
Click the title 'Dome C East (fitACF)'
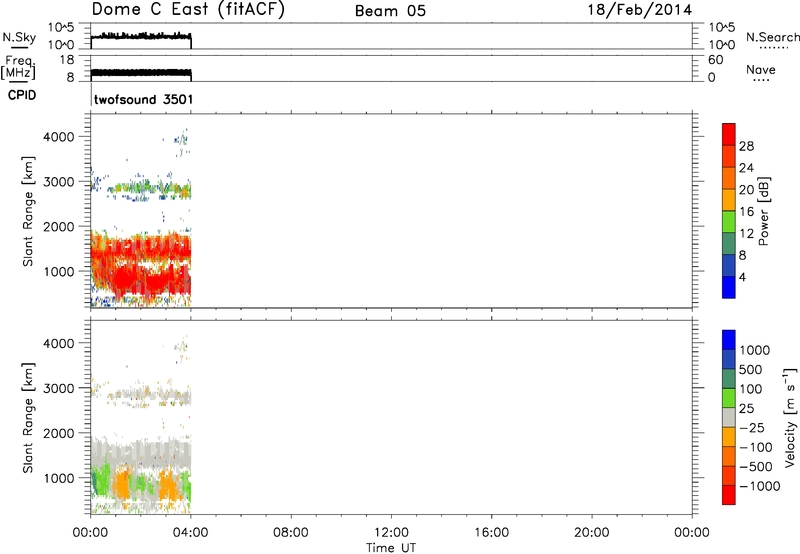tap(188, 10)
